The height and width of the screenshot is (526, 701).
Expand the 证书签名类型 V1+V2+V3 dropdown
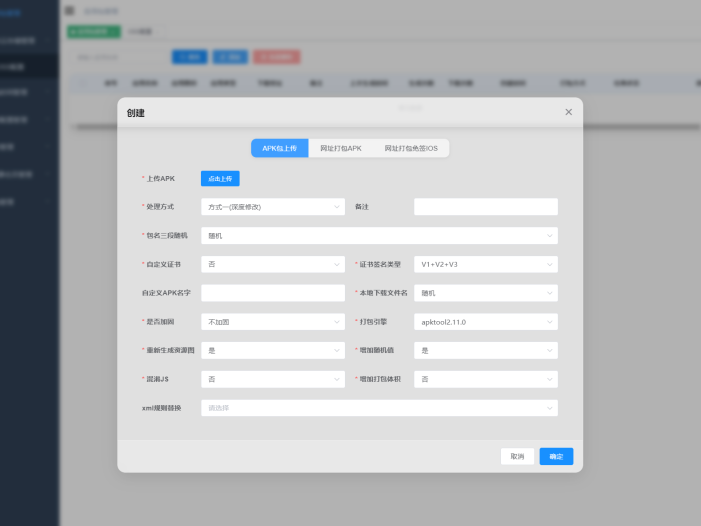485,265
